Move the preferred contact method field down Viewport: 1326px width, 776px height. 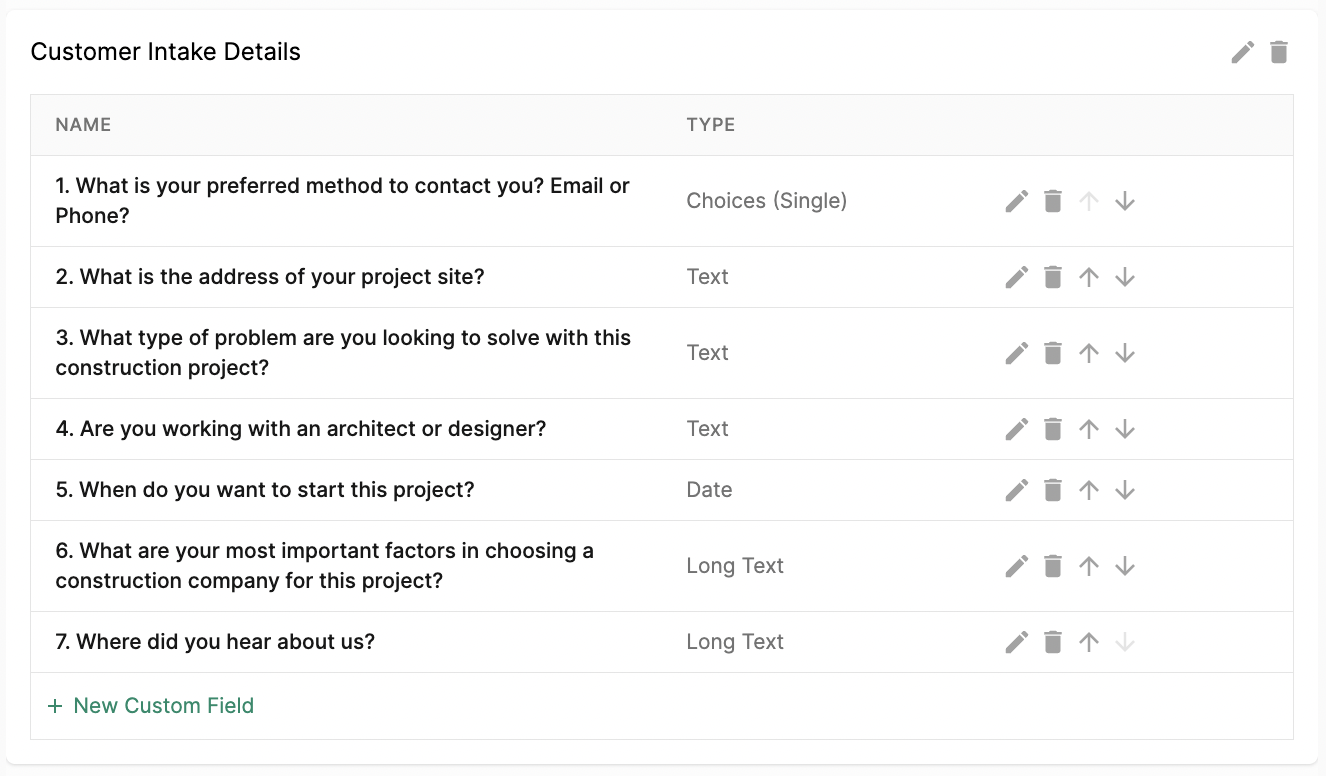click(1125, 201)
